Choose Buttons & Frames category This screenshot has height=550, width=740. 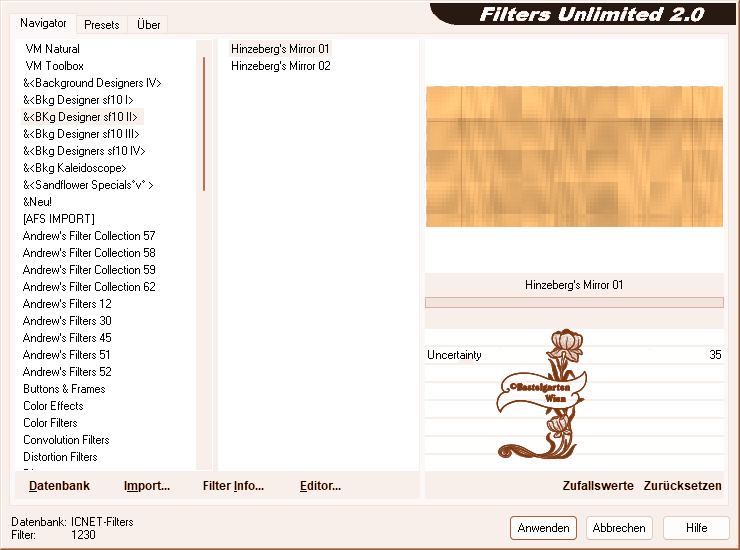tap(64, 389)
